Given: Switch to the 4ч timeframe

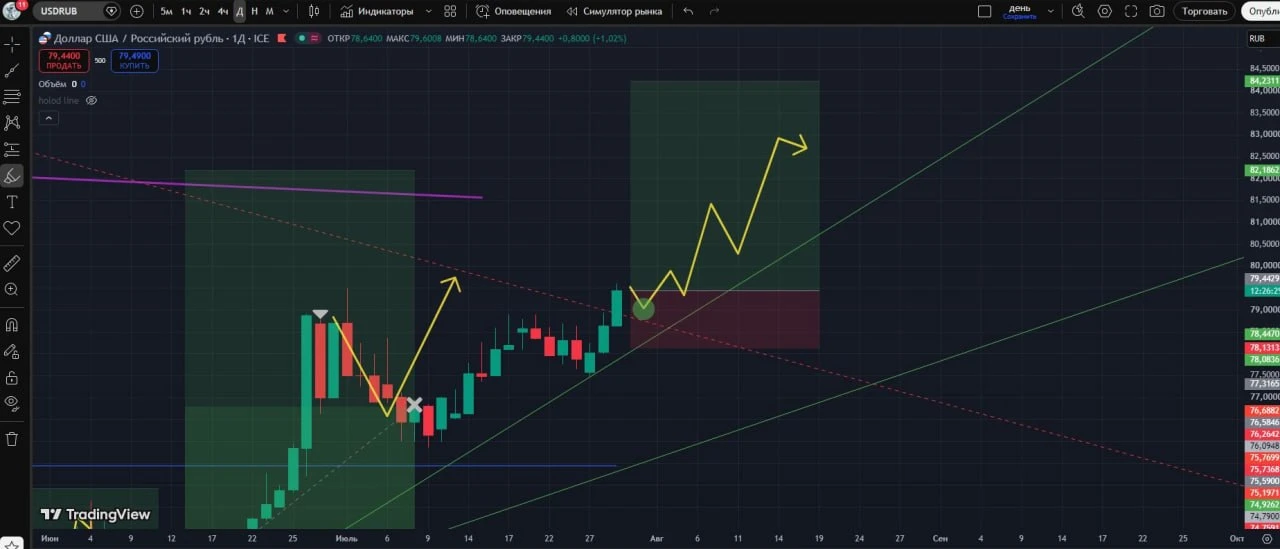Looking at the screenshot, I should tap(223, 11).
